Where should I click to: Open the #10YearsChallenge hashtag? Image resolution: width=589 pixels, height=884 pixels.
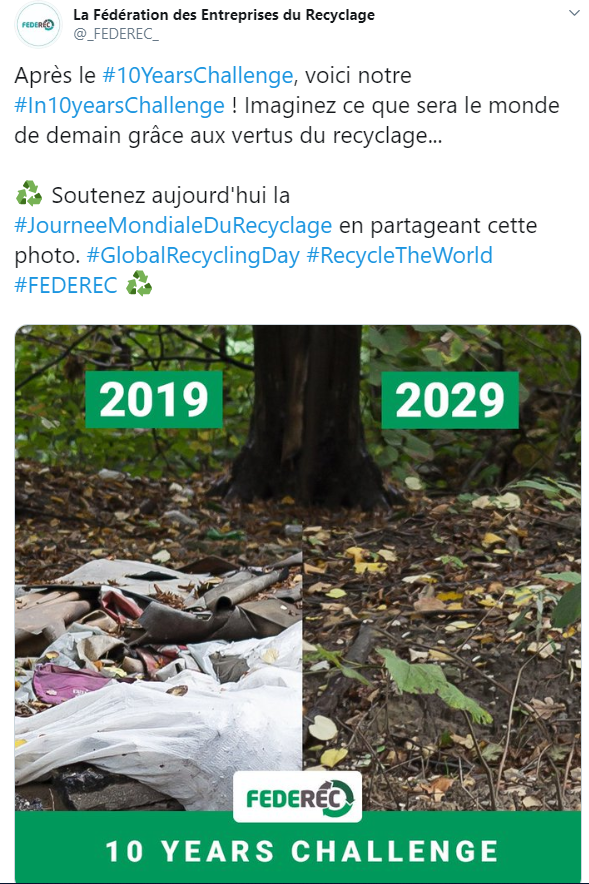[x=197, y=76]
